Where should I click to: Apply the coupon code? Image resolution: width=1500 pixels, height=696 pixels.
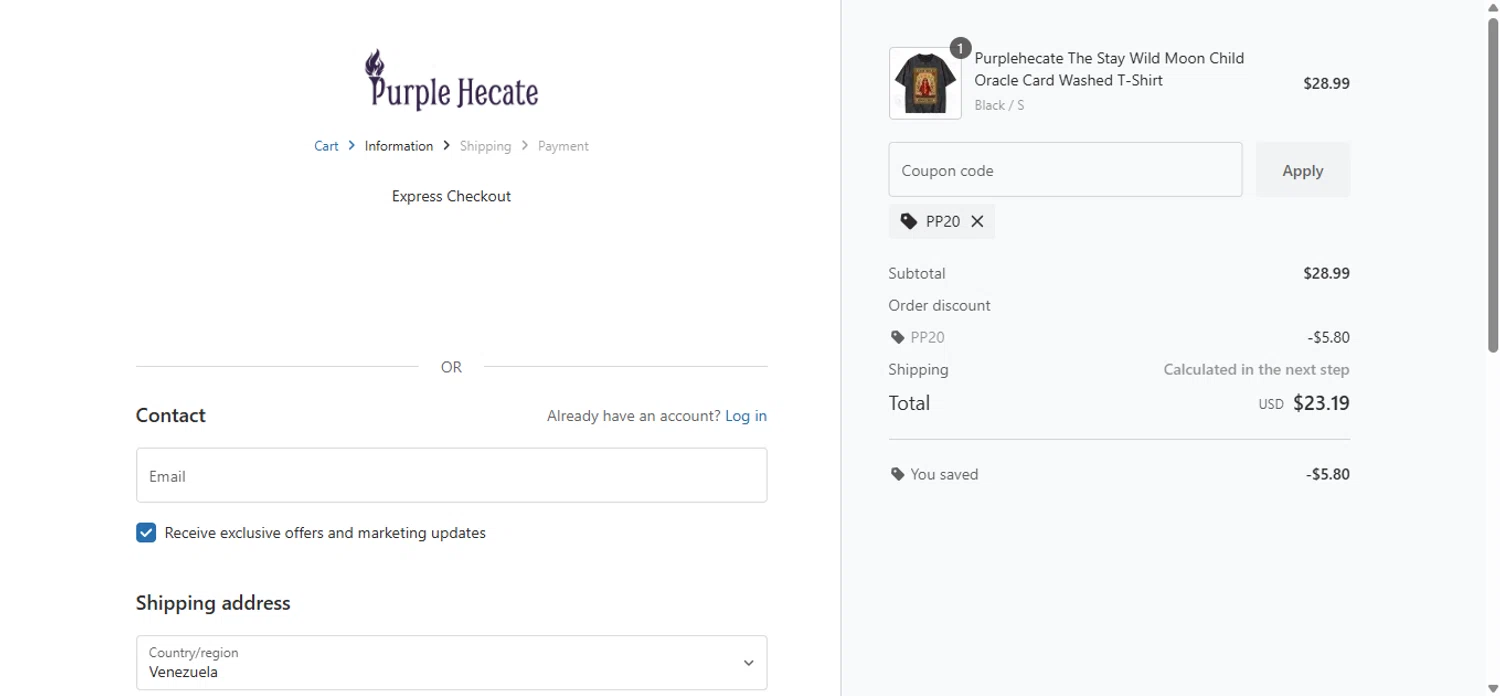1303,170
